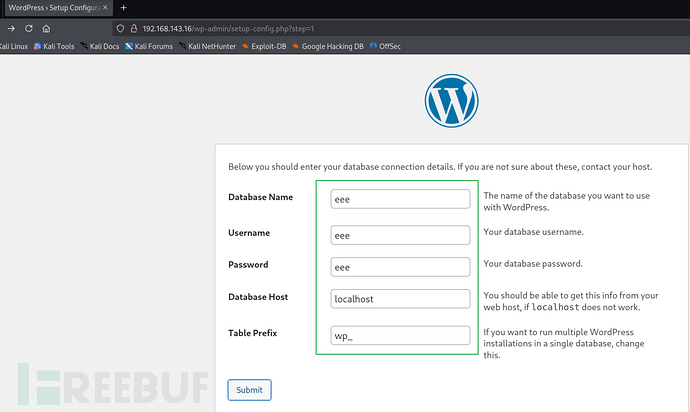Click the Table Prefix label

pos(253,333)
